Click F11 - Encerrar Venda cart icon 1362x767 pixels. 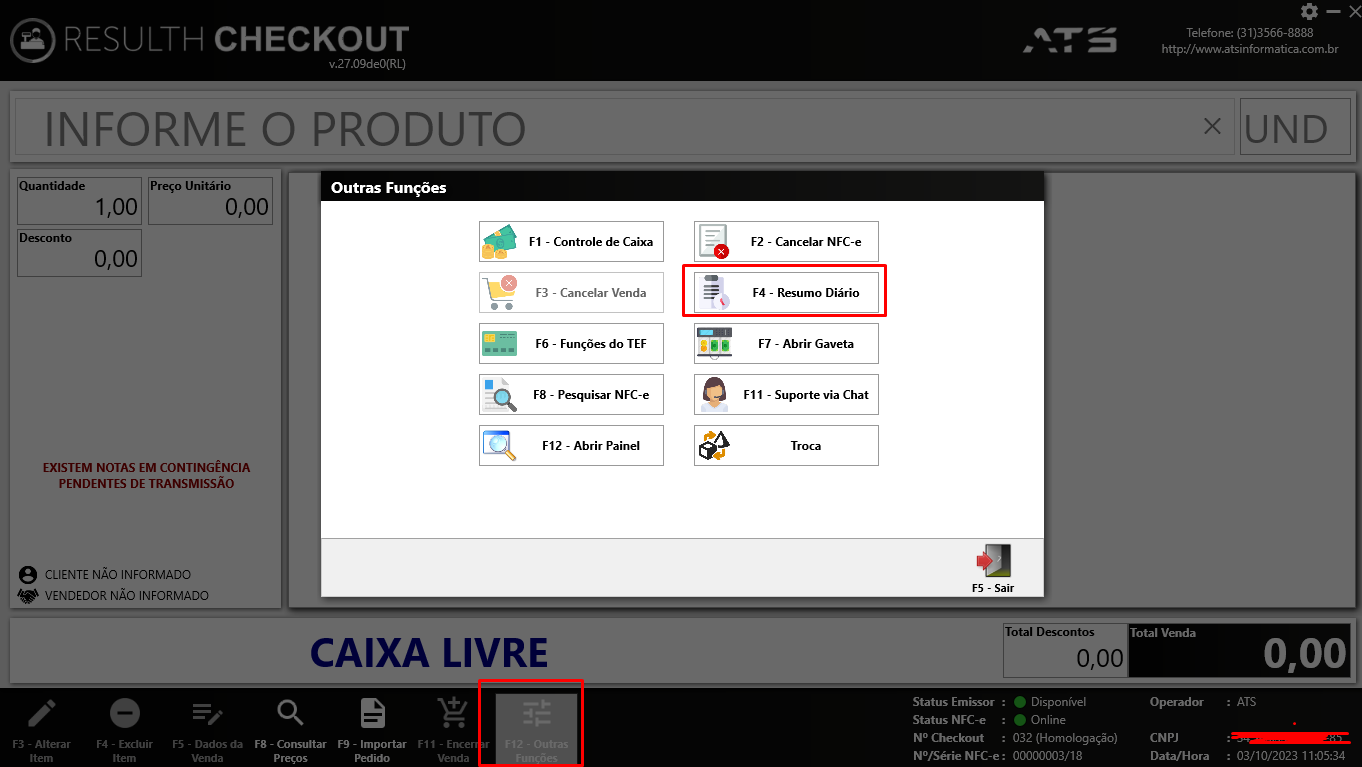tap(454, 714)
